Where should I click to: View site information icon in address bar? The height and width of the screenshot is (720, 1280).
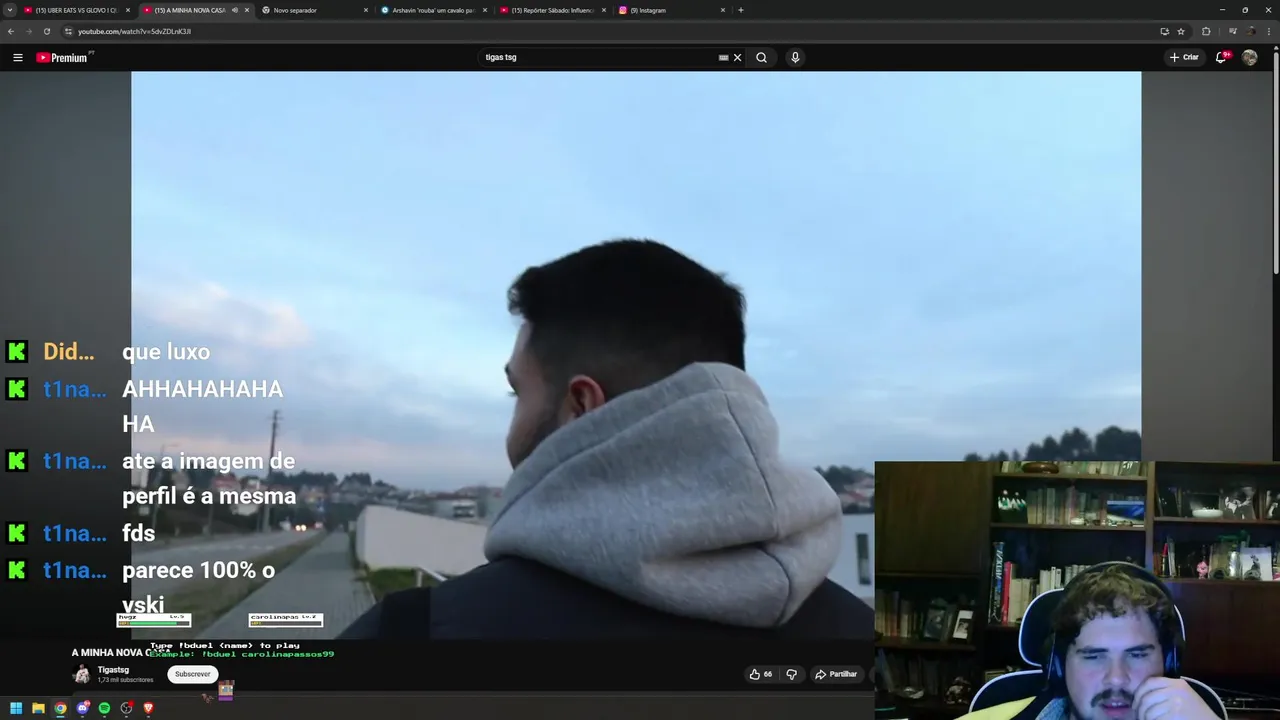pyautogui.click(x=68, y=31)
